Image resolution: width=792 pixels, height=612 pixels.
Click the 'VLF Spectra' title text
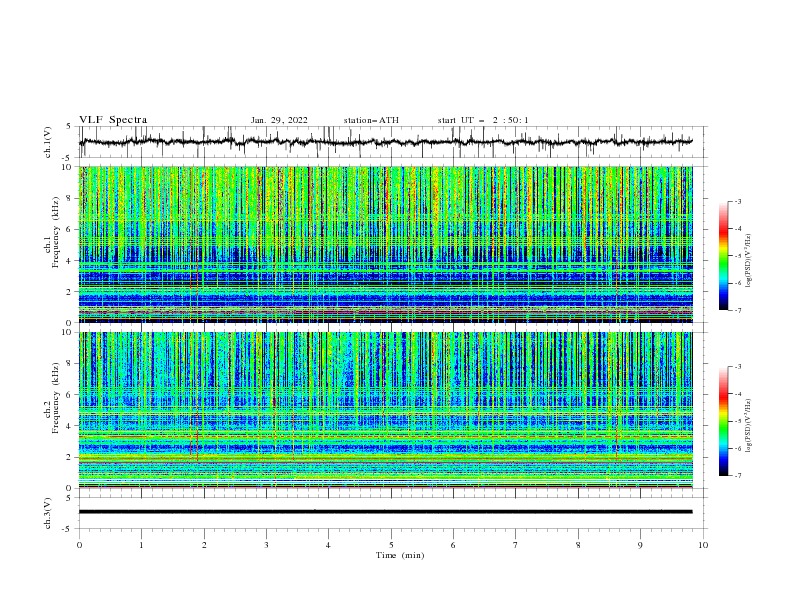[113, 120]
